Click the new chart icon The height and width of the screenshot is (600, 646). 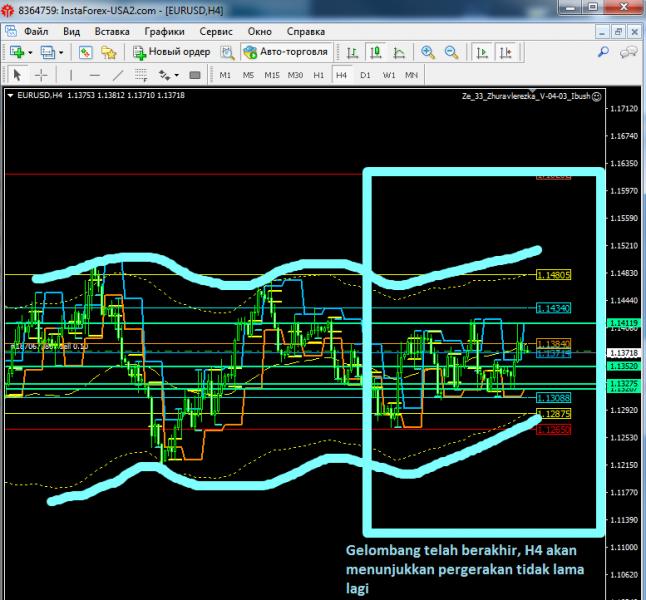[x=17, y=52]
